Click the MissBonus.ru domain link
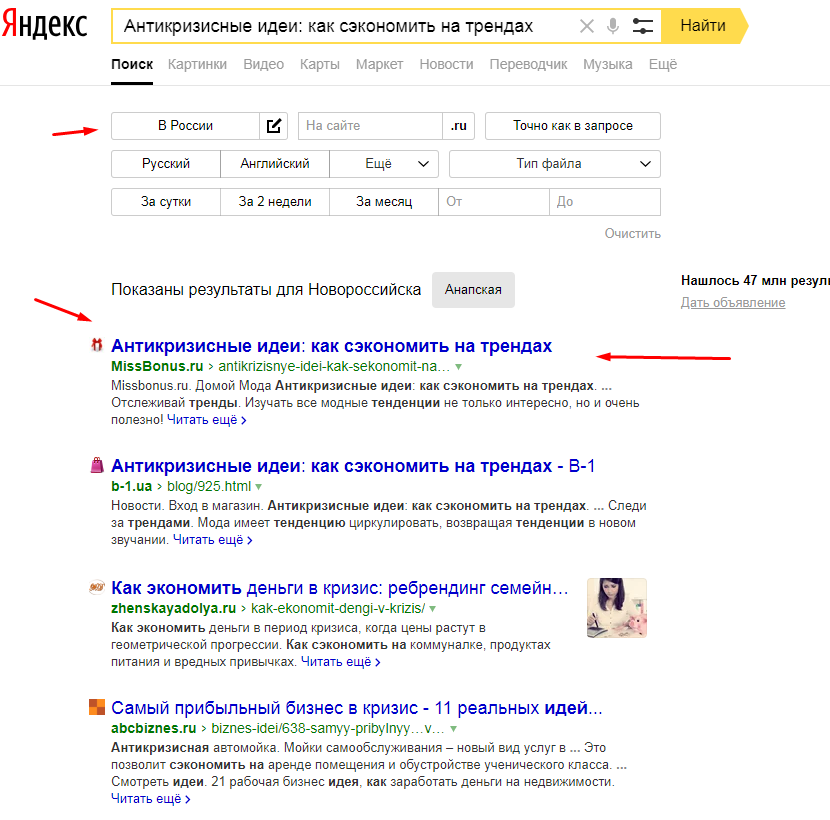 coord(157,366)
